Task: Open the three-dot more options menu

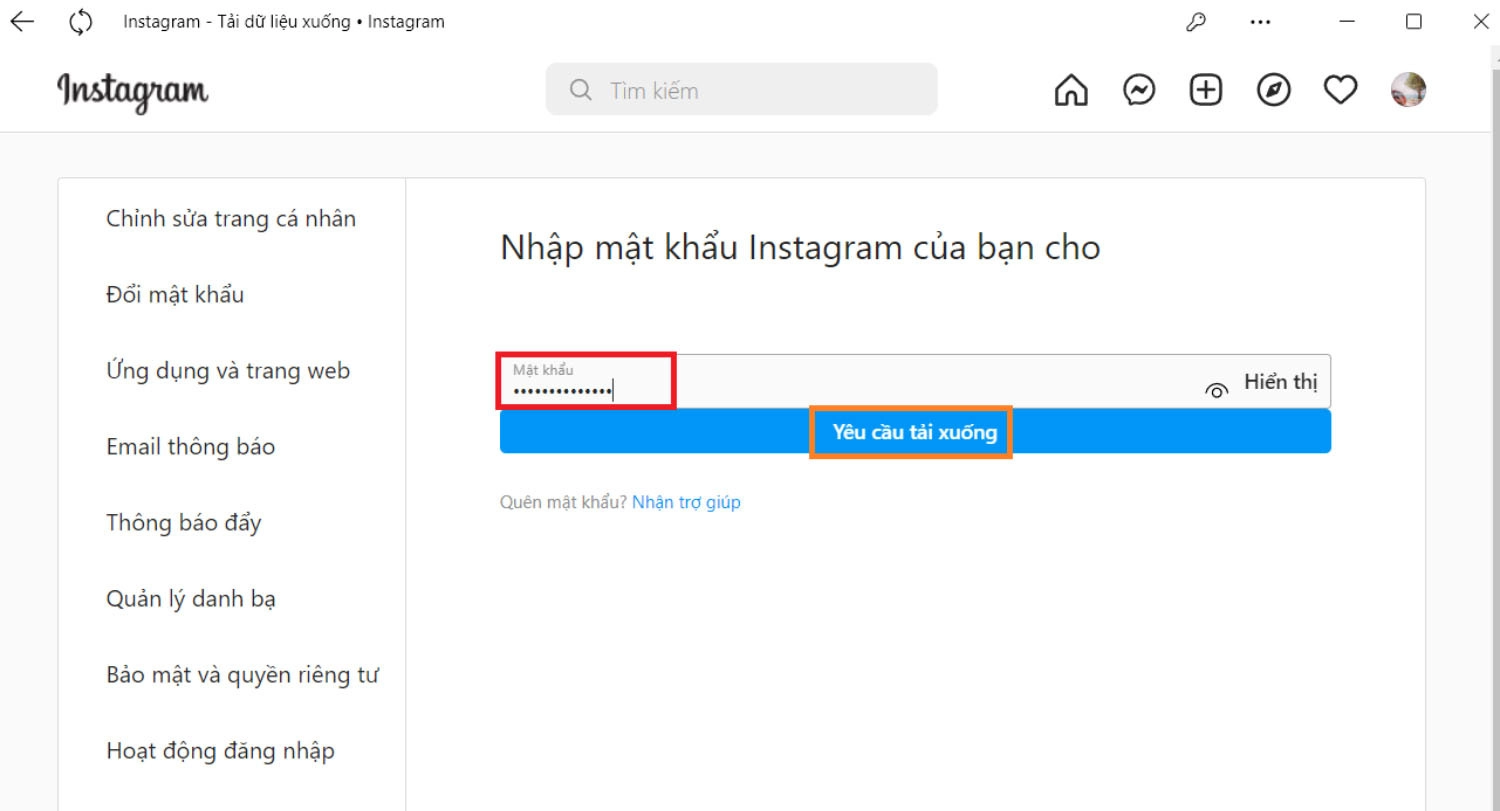Action: pos(1261,22)
